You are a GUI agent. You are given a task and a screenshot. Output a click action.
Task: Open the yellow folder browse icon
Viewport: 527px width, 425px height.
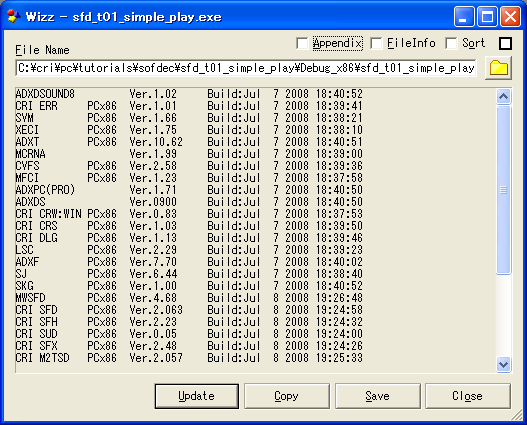pyautogui.click(x=498, y=68)
